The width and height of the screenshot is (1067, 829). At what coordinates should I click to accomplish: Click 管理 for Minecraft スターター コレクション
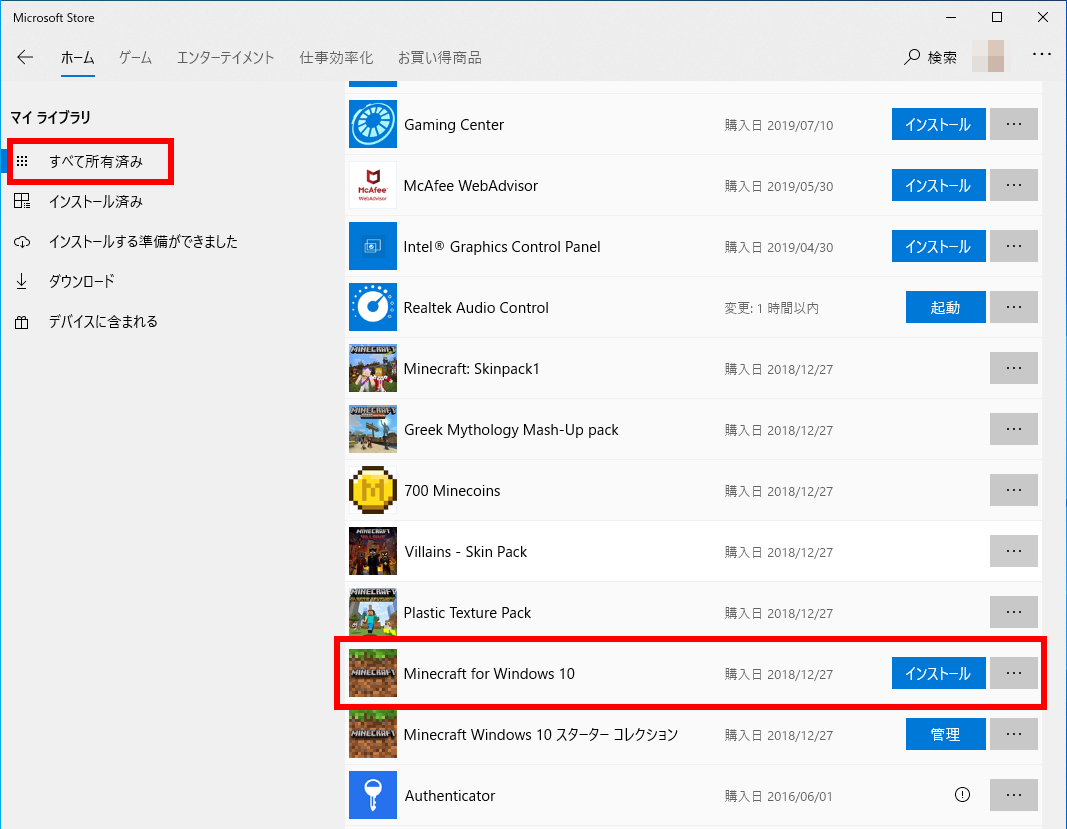945,734
